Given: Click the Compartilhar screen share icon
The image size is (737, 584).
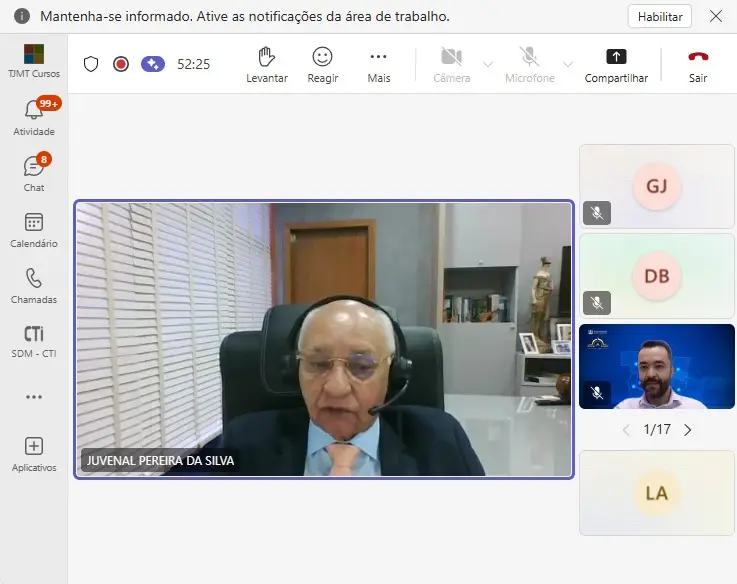Looking at the screenshot, I should pyautogui.click(x=616, y=58).
